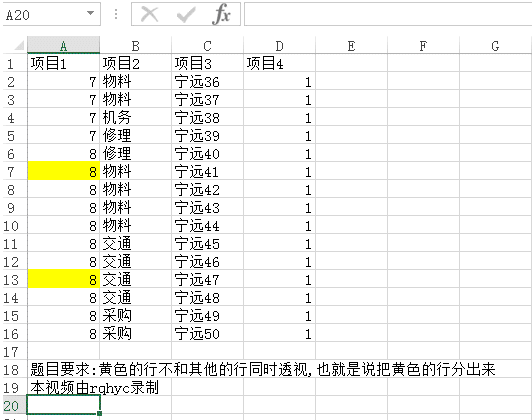The image size is (532, 420).
Task: Select cell B4 containing 机务
Action: point(135,118)
